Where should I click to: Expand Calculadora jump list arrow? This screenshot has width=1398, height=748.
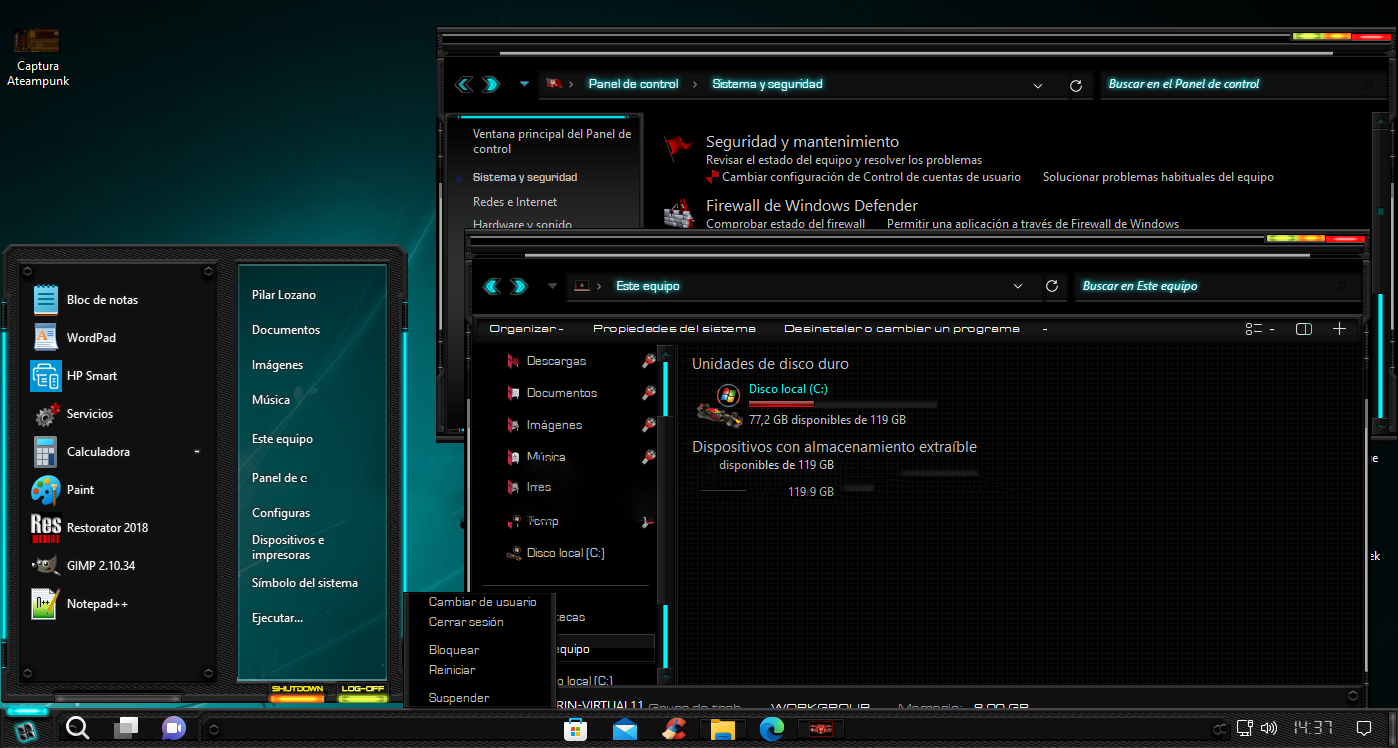197,452
